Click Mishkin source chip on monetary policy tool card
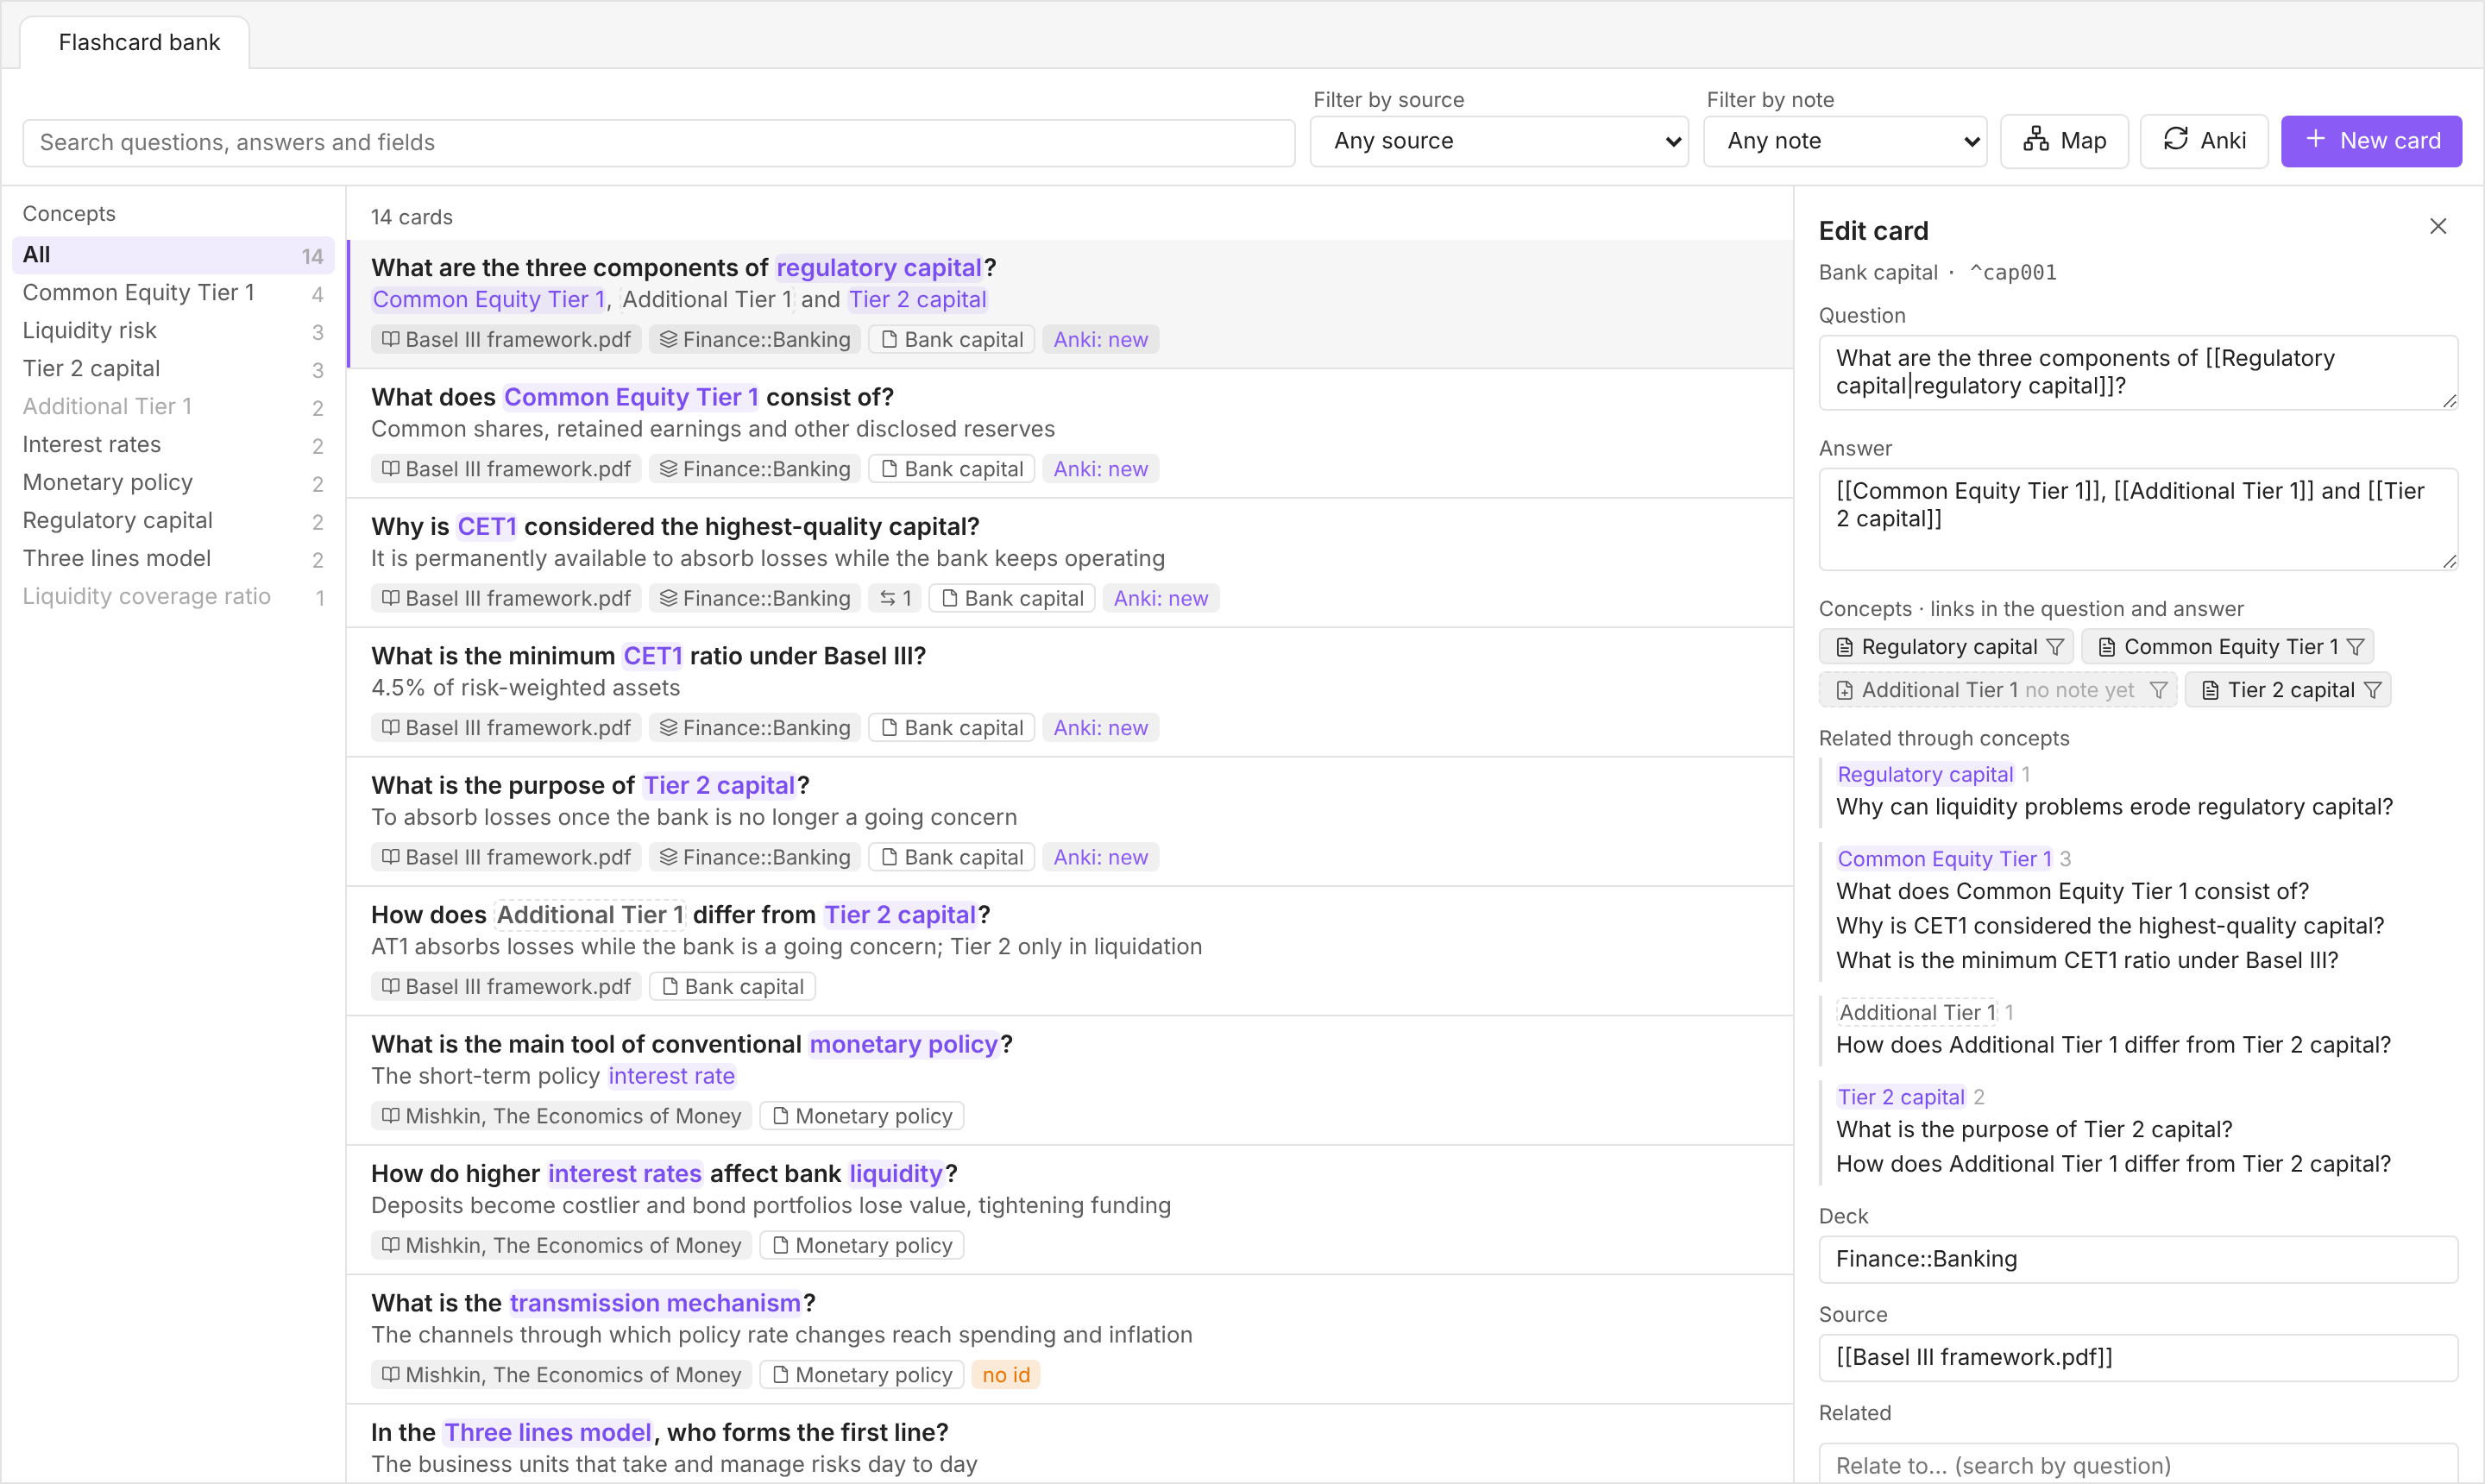2485x1484 pixels. (x=561, y=1116)
